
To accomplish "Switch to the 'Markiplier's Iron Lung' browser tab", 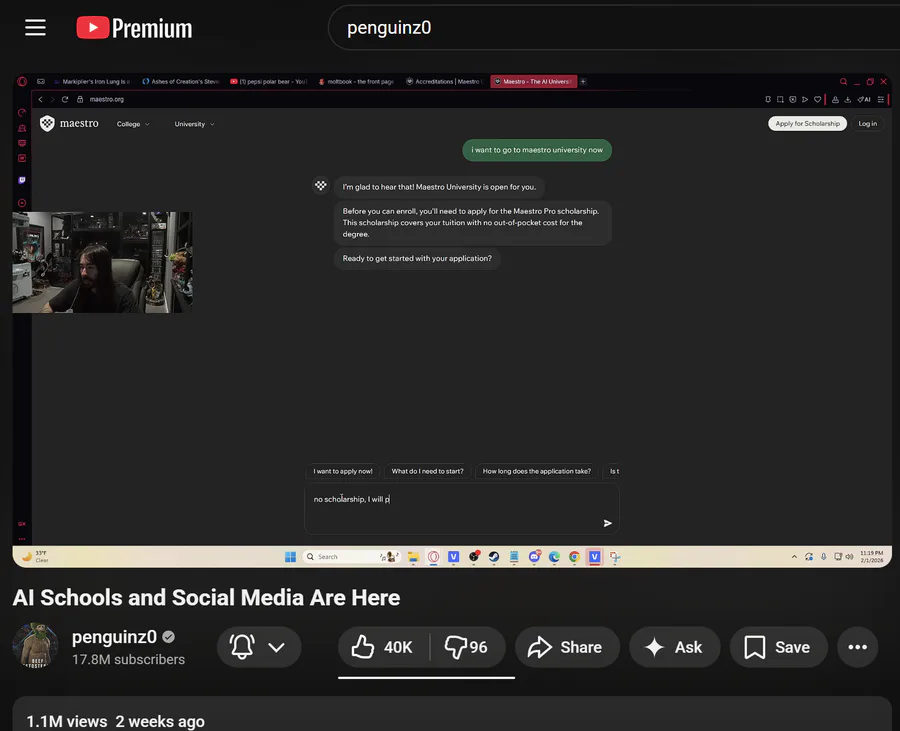I will [x=92, y=81].
